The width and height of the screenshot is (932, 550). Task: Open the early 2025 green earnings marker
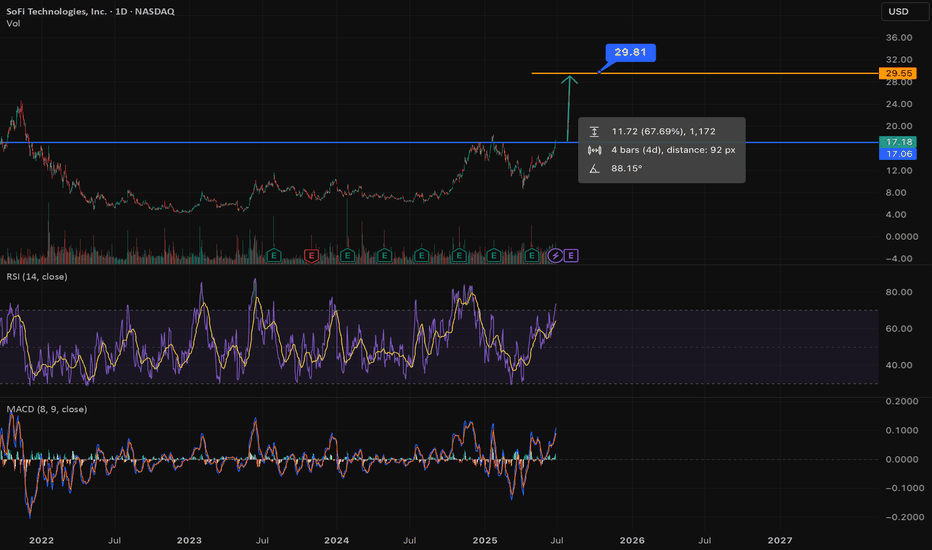coord(493,256)
